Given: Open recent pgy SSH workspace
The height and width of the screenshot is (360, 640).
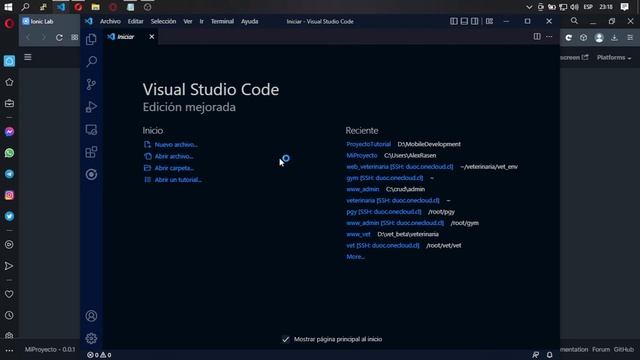Looking at the screenshot, I should tap(384, 212).
